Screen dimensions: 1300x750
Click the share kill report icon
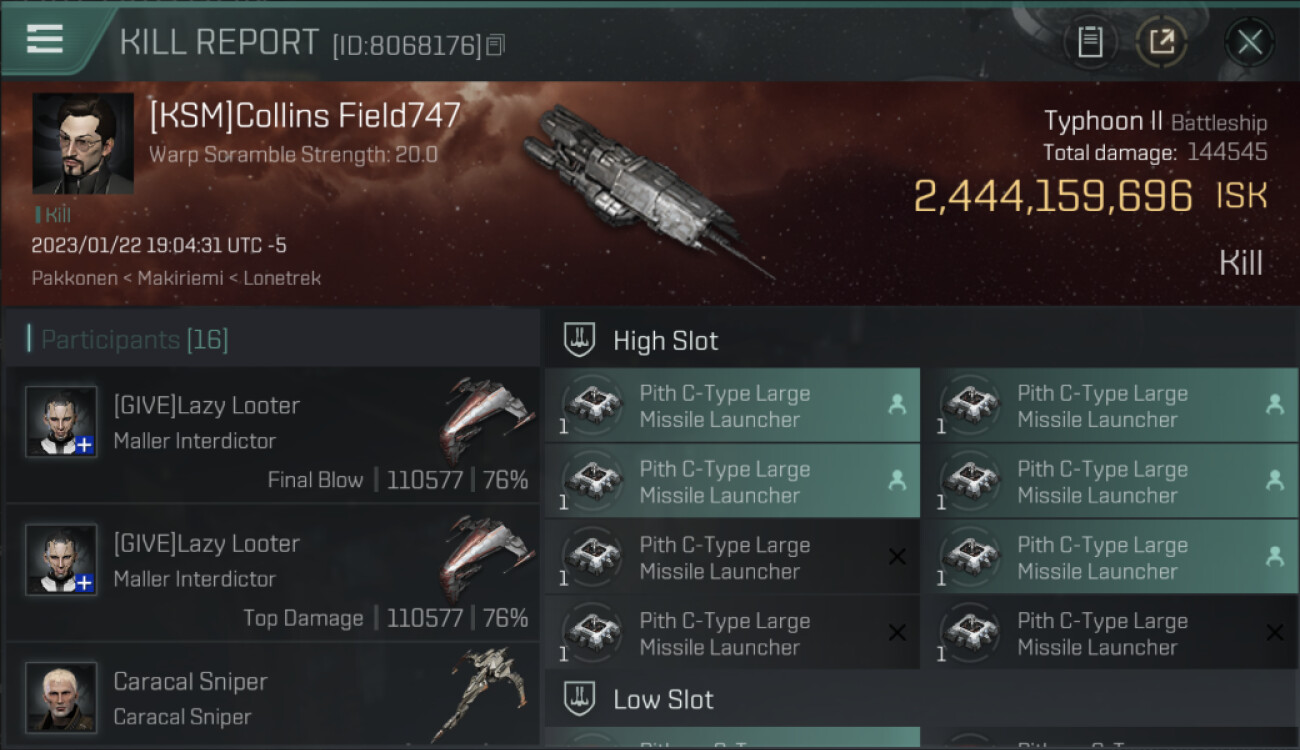coord(1161,42)
